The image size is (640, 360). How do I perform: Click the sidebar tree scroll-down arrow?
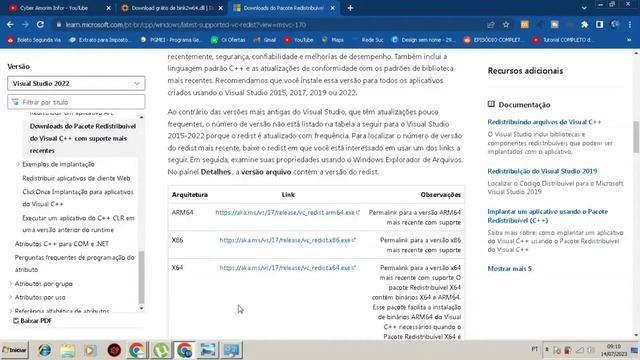(141, 308)
